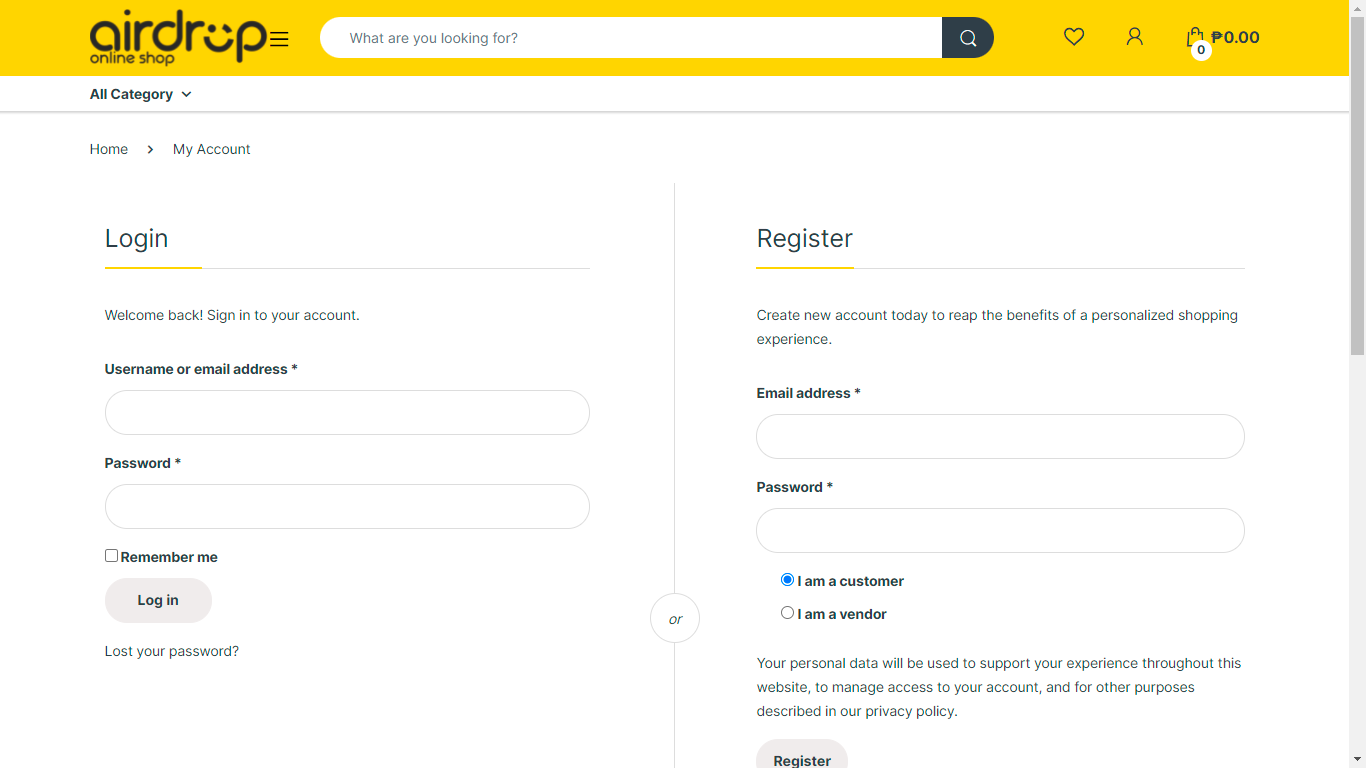Screen dimensions: 1366x768
Task: Click the user account icon
Action: [1134, 37]
